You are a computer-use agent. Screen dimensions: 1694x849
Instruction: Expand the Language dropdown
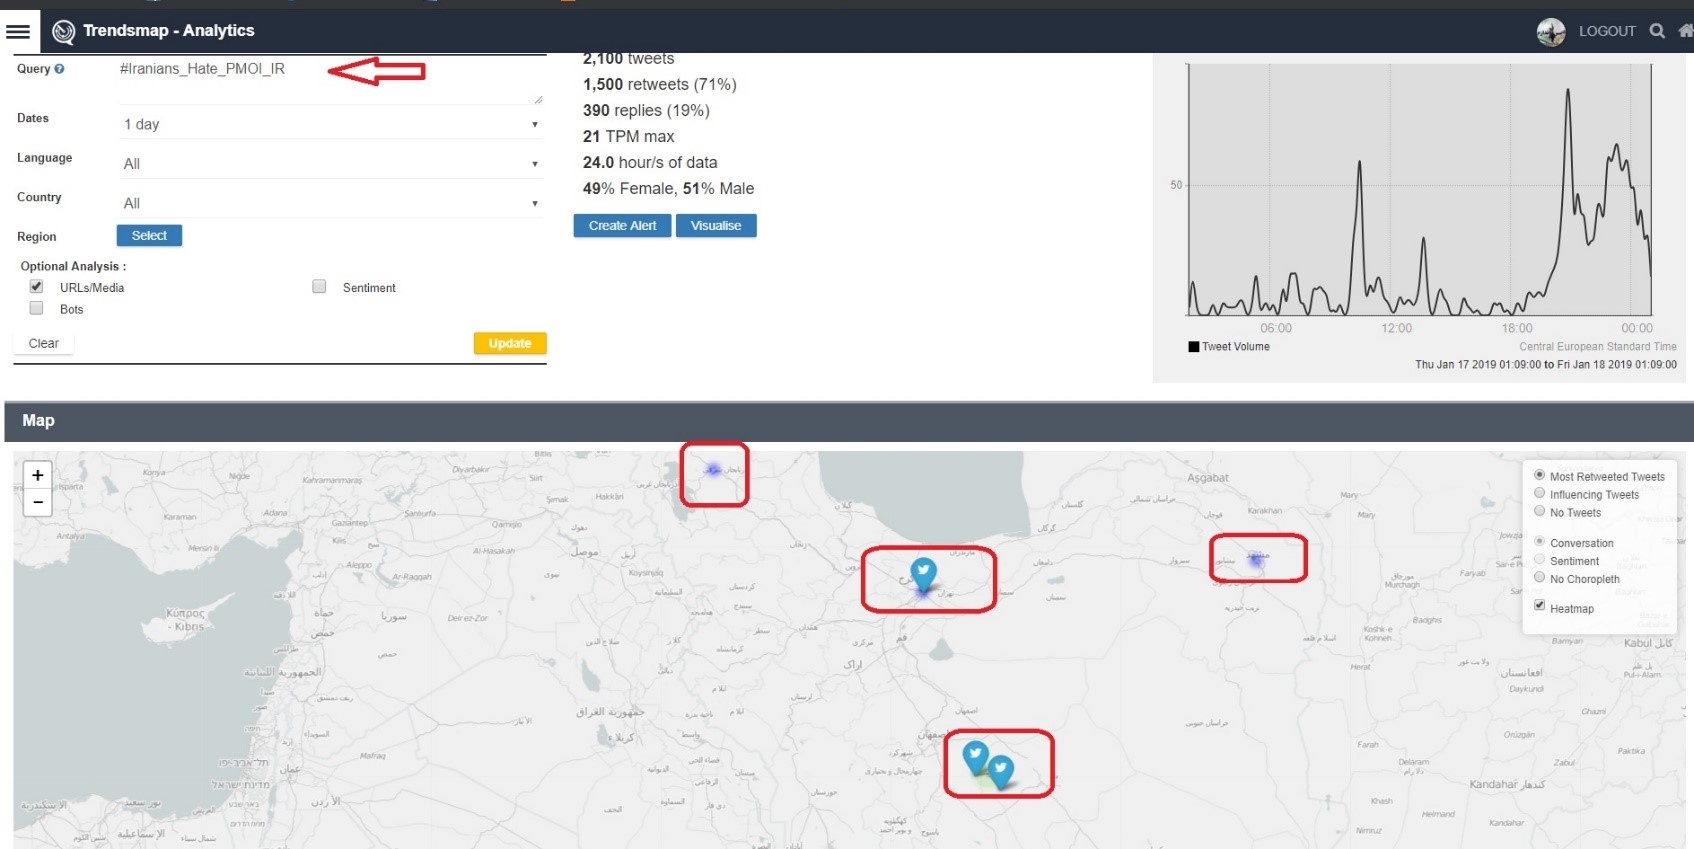click(330, 164)
